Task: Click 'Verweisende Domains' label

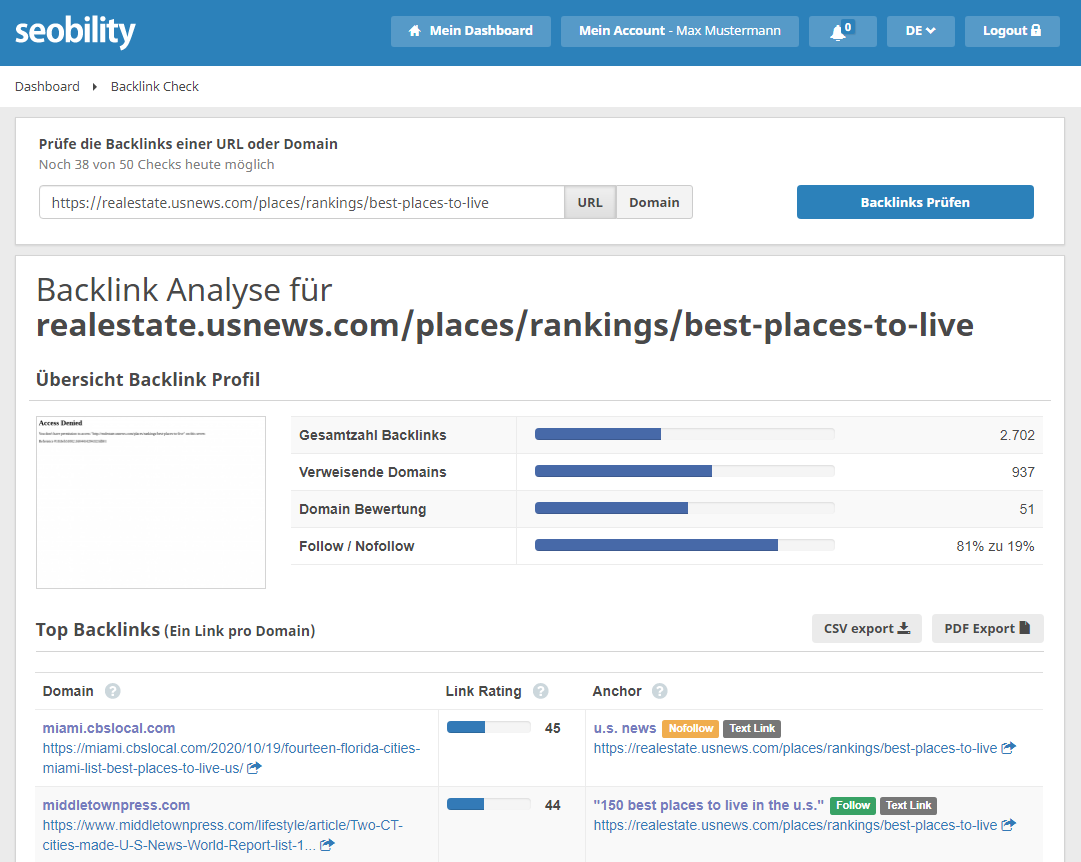Action: 372,472
